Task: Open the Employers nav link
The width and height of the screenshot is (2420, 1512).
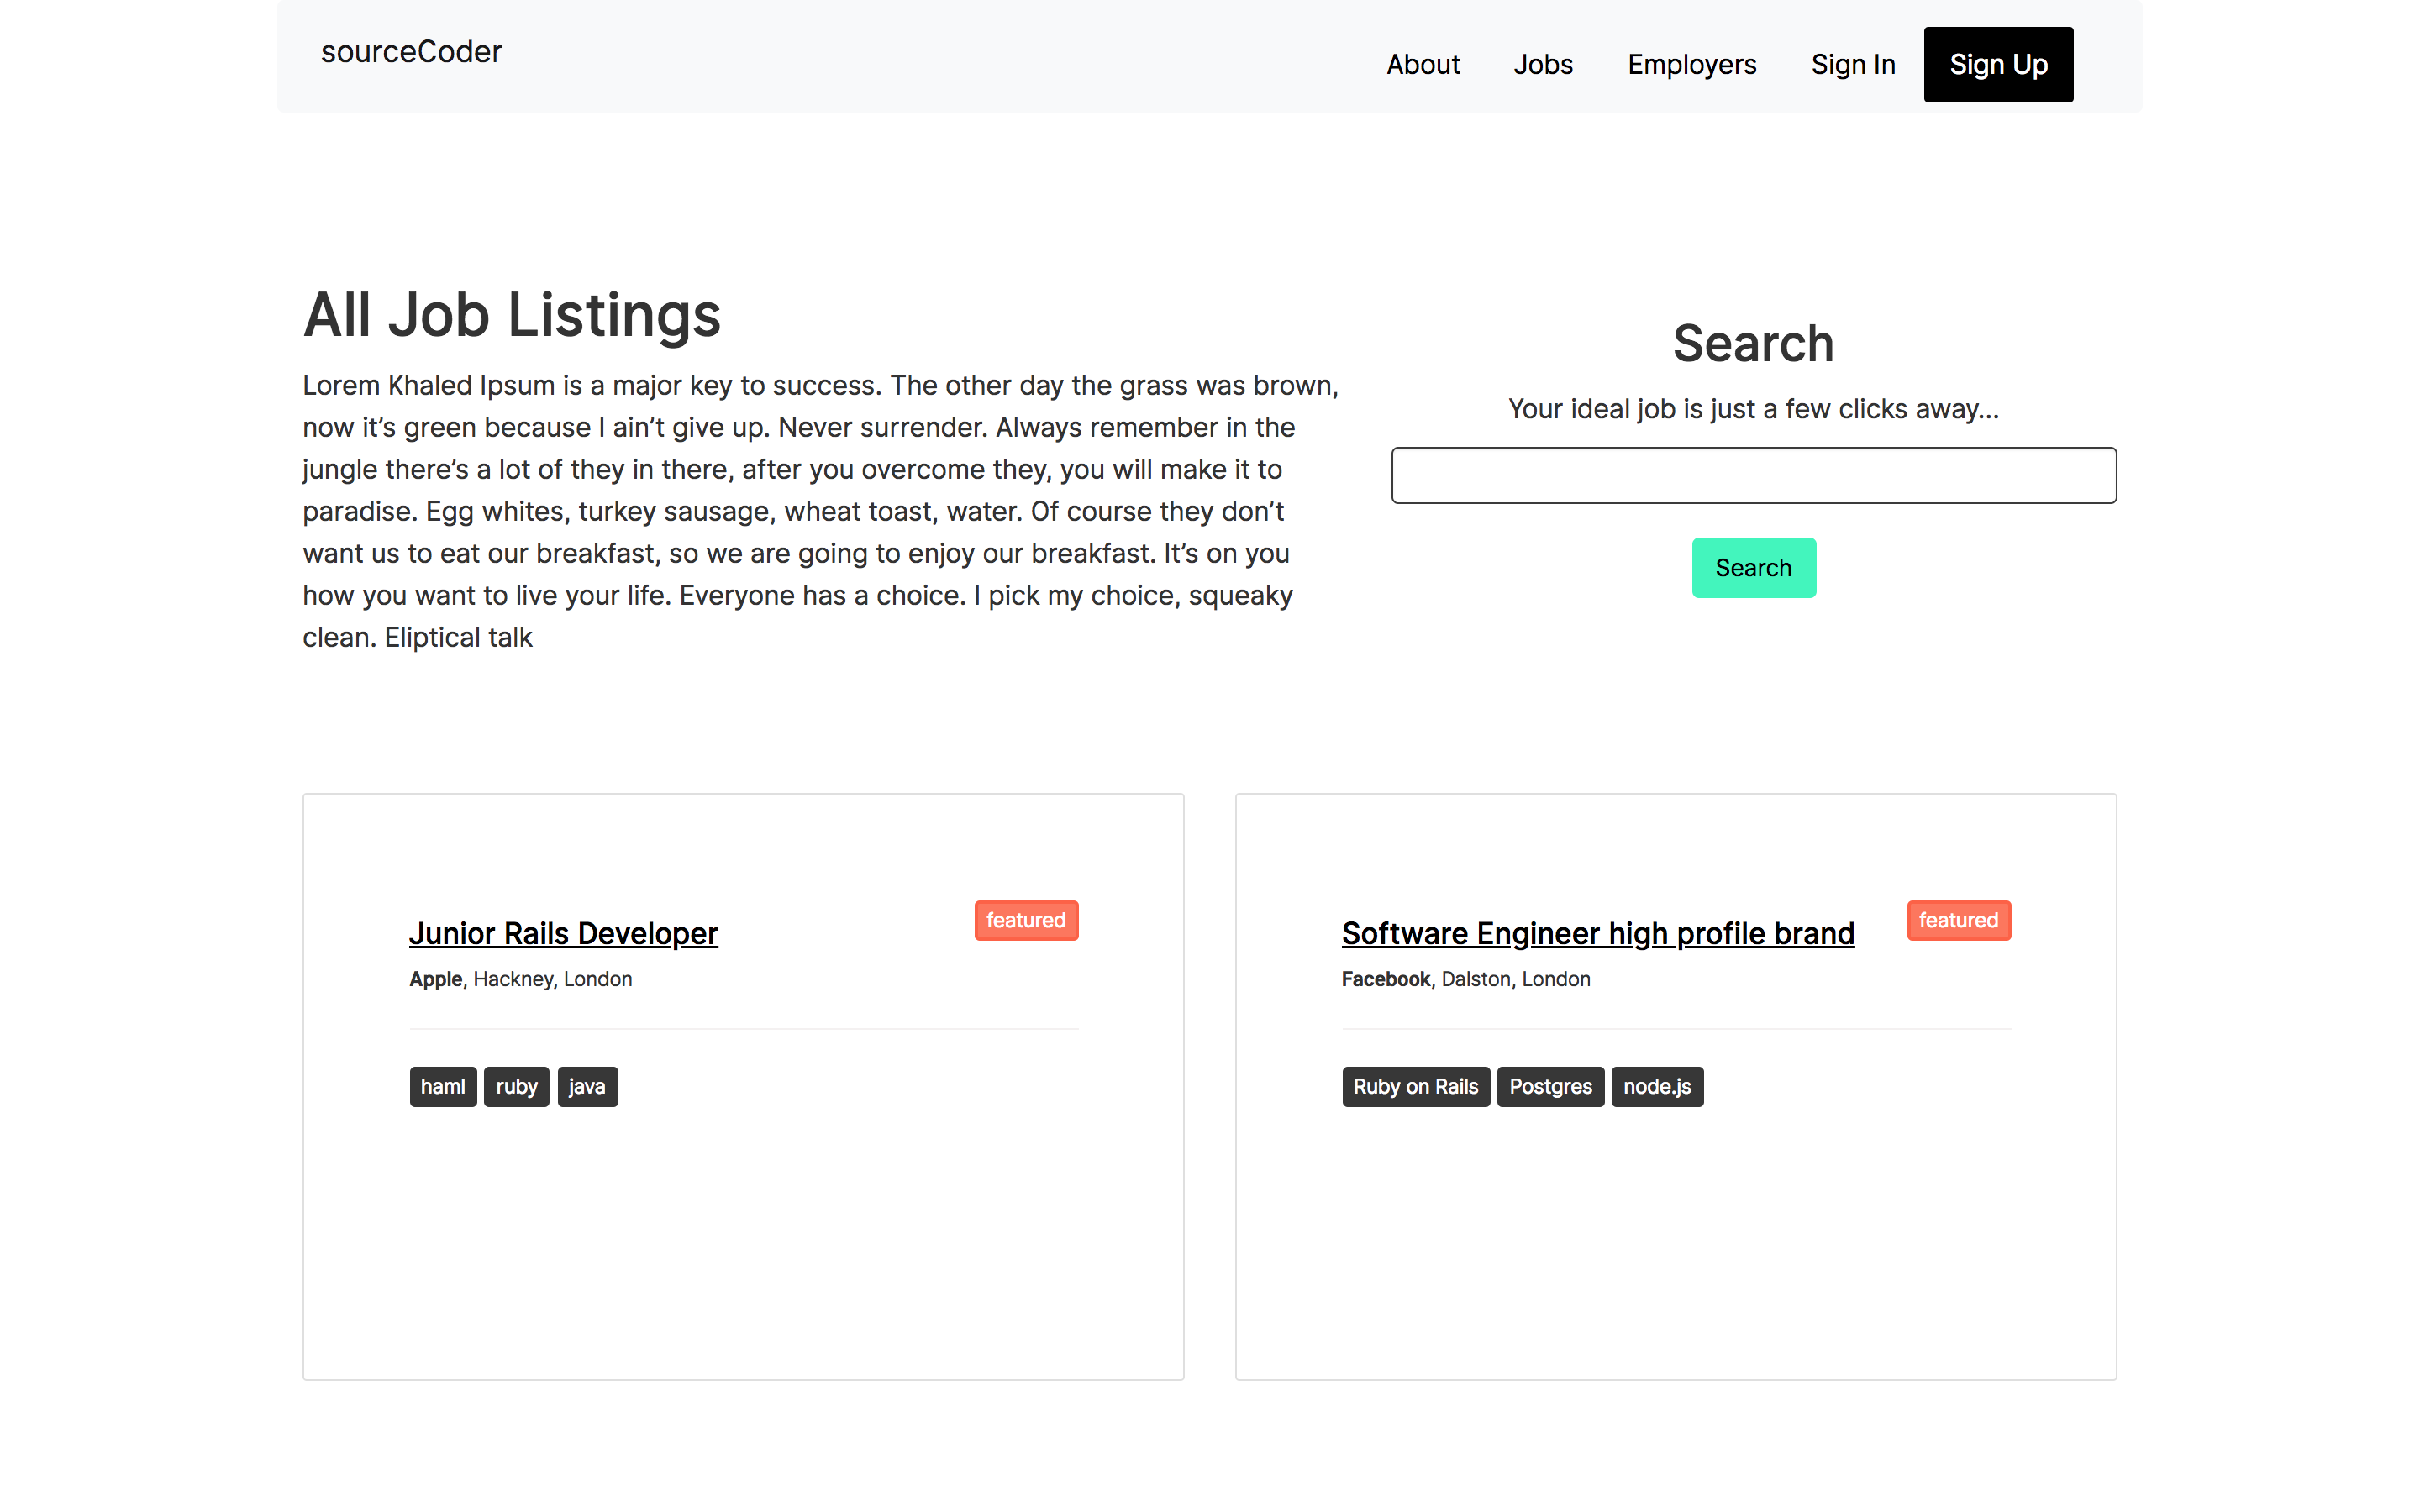Action: click(1691, 65)
